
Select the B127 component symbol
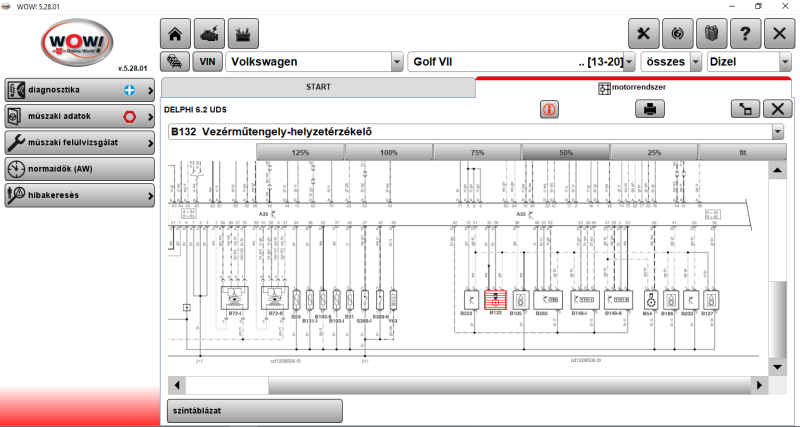(711, 300)
